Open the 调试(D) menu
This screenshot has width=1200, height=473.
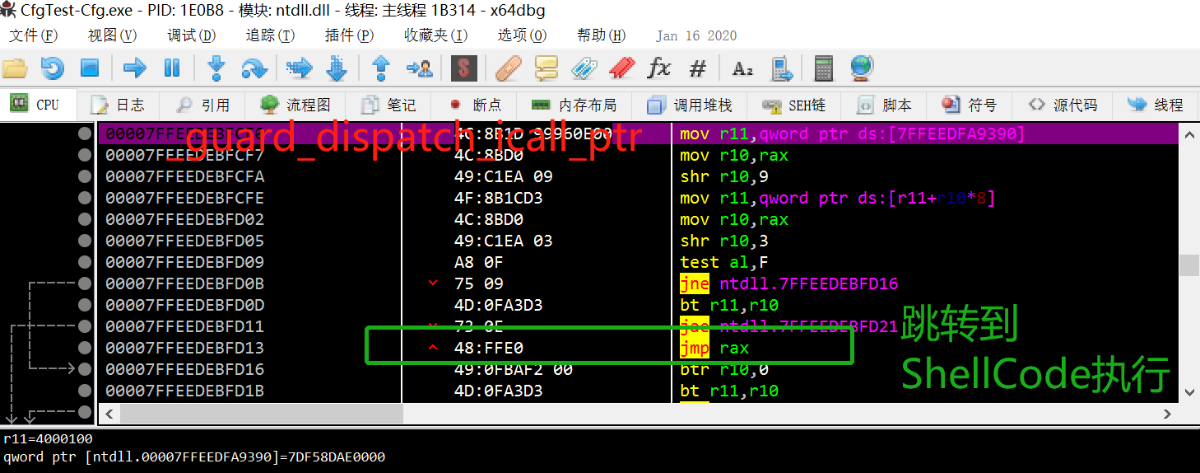click(x=191, y=35)
